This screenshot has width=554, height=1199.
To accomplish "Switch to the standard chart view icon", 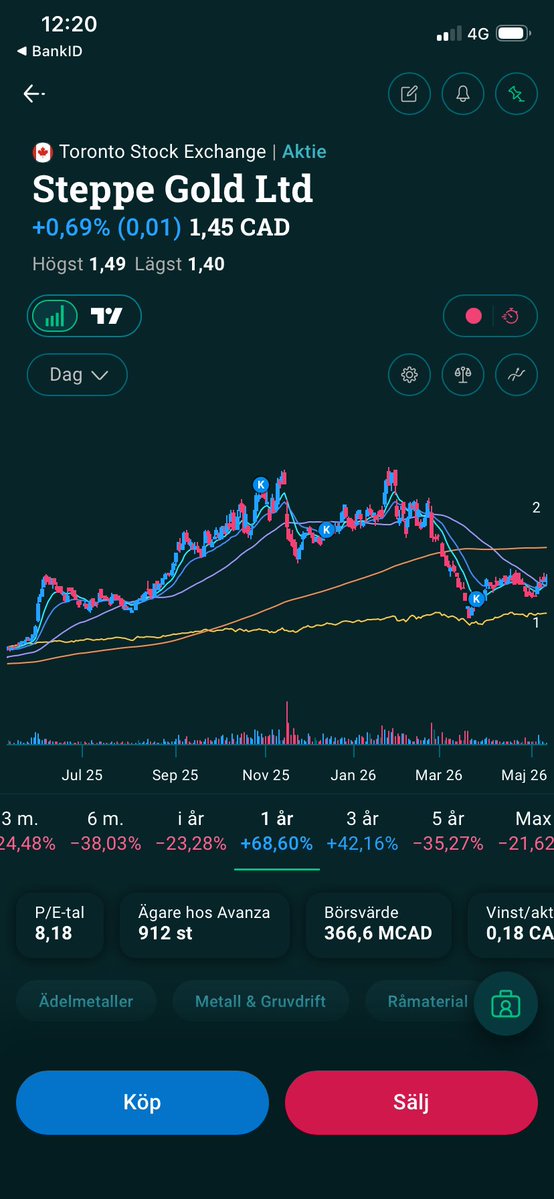I will (x=54, y=316).
